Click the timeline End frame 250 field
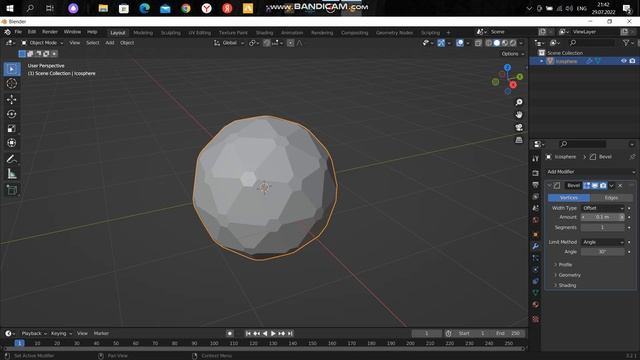 509,333
